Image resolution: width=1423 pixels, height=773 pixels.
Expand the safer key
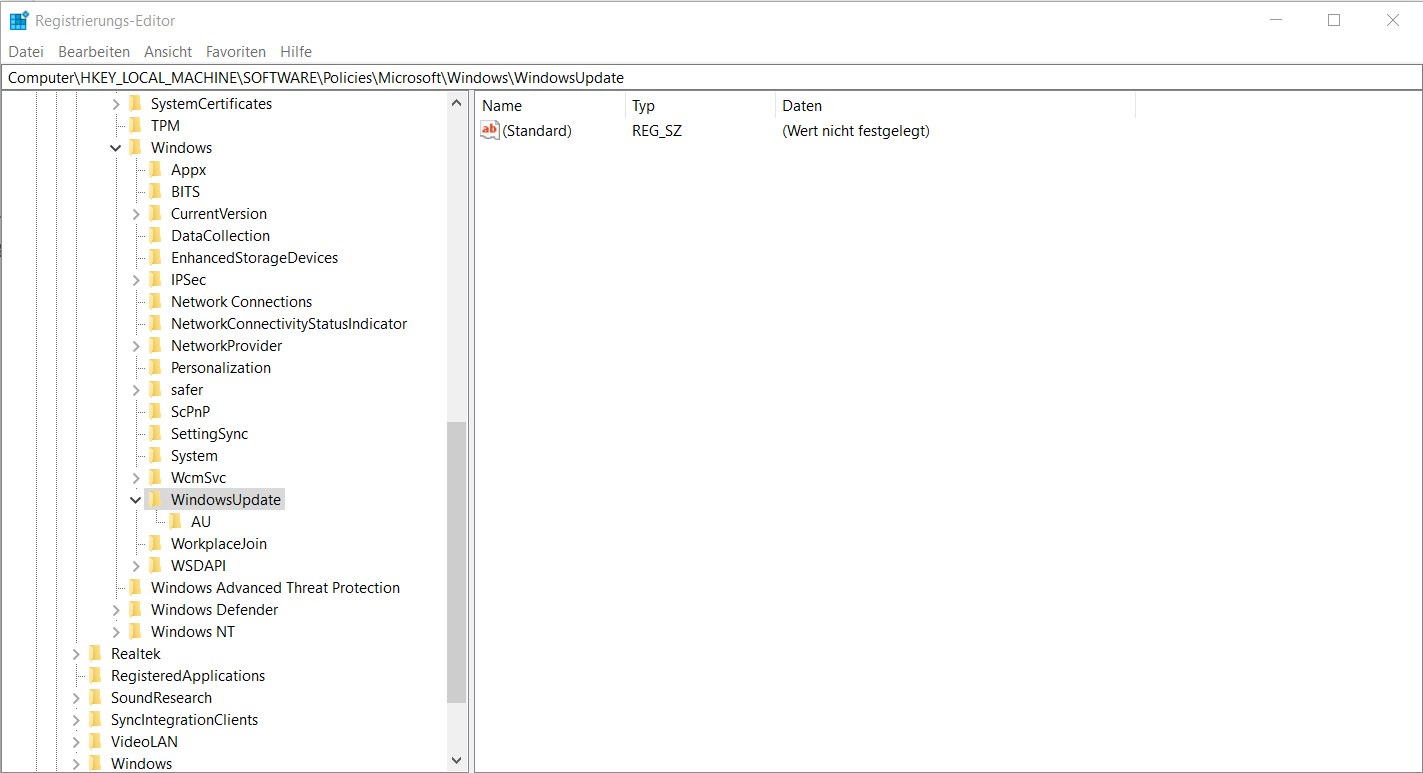(x=136, y=390)
